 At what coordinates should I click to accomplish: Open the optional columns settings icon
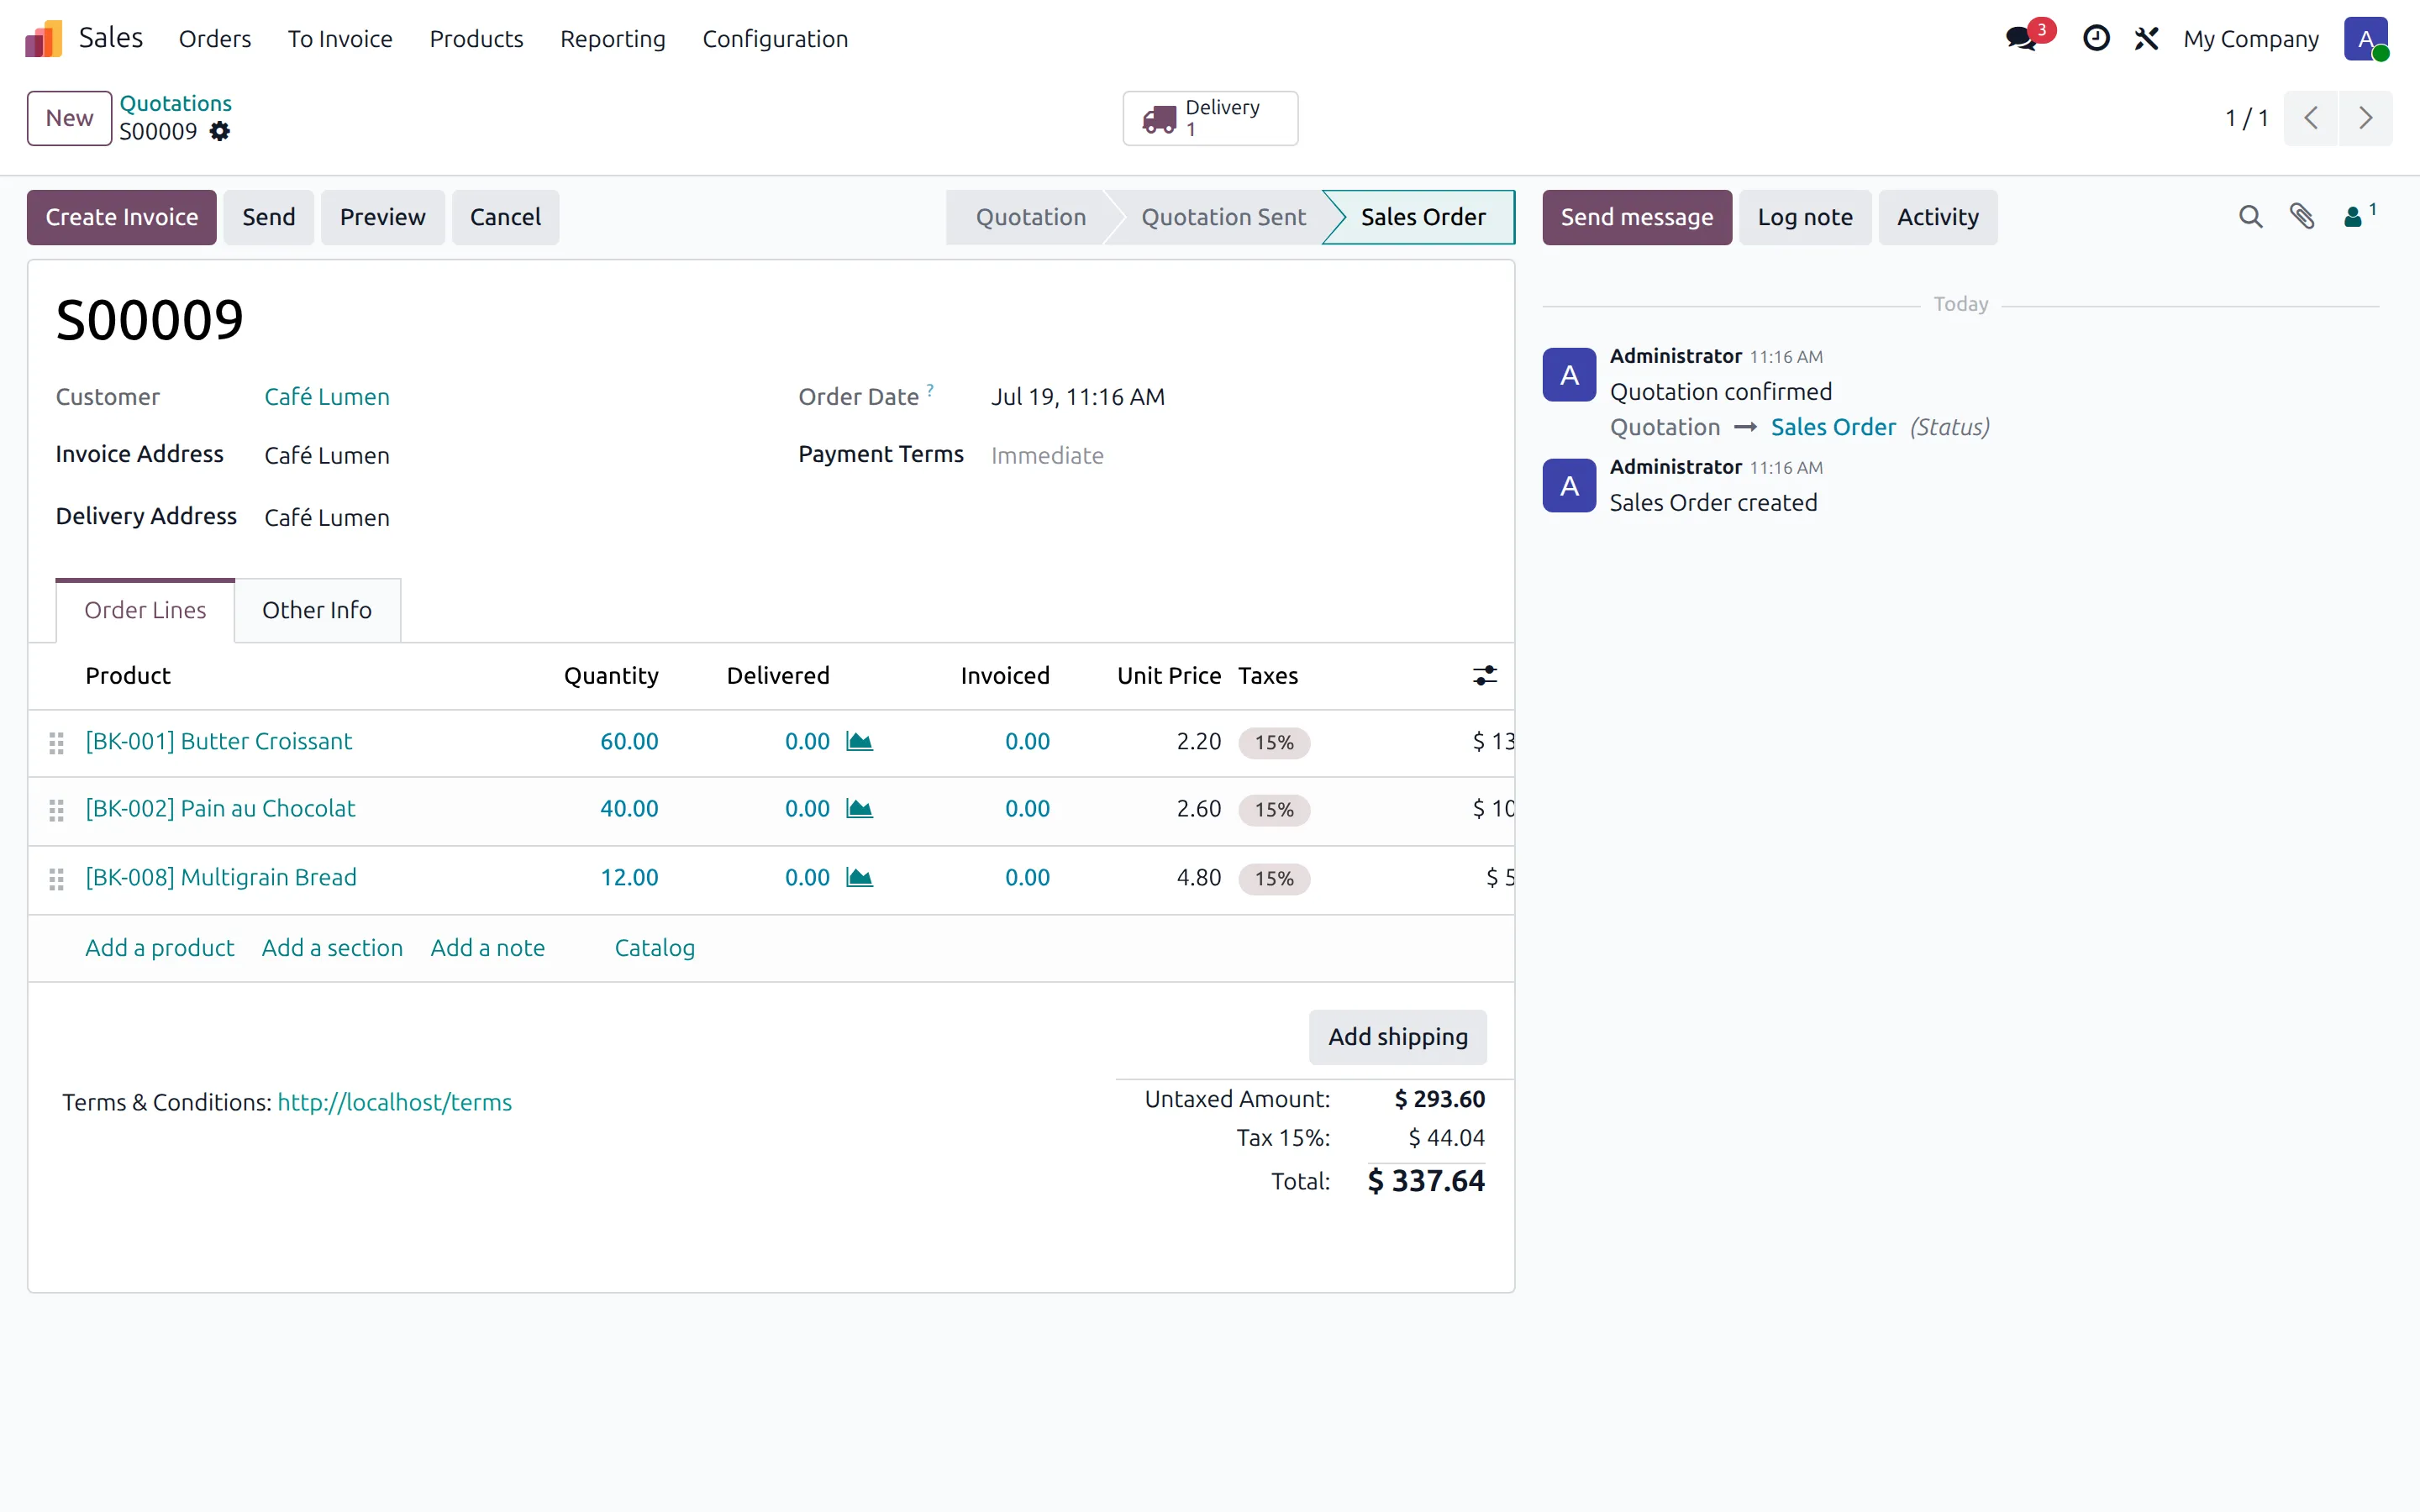pos(1485,676)
